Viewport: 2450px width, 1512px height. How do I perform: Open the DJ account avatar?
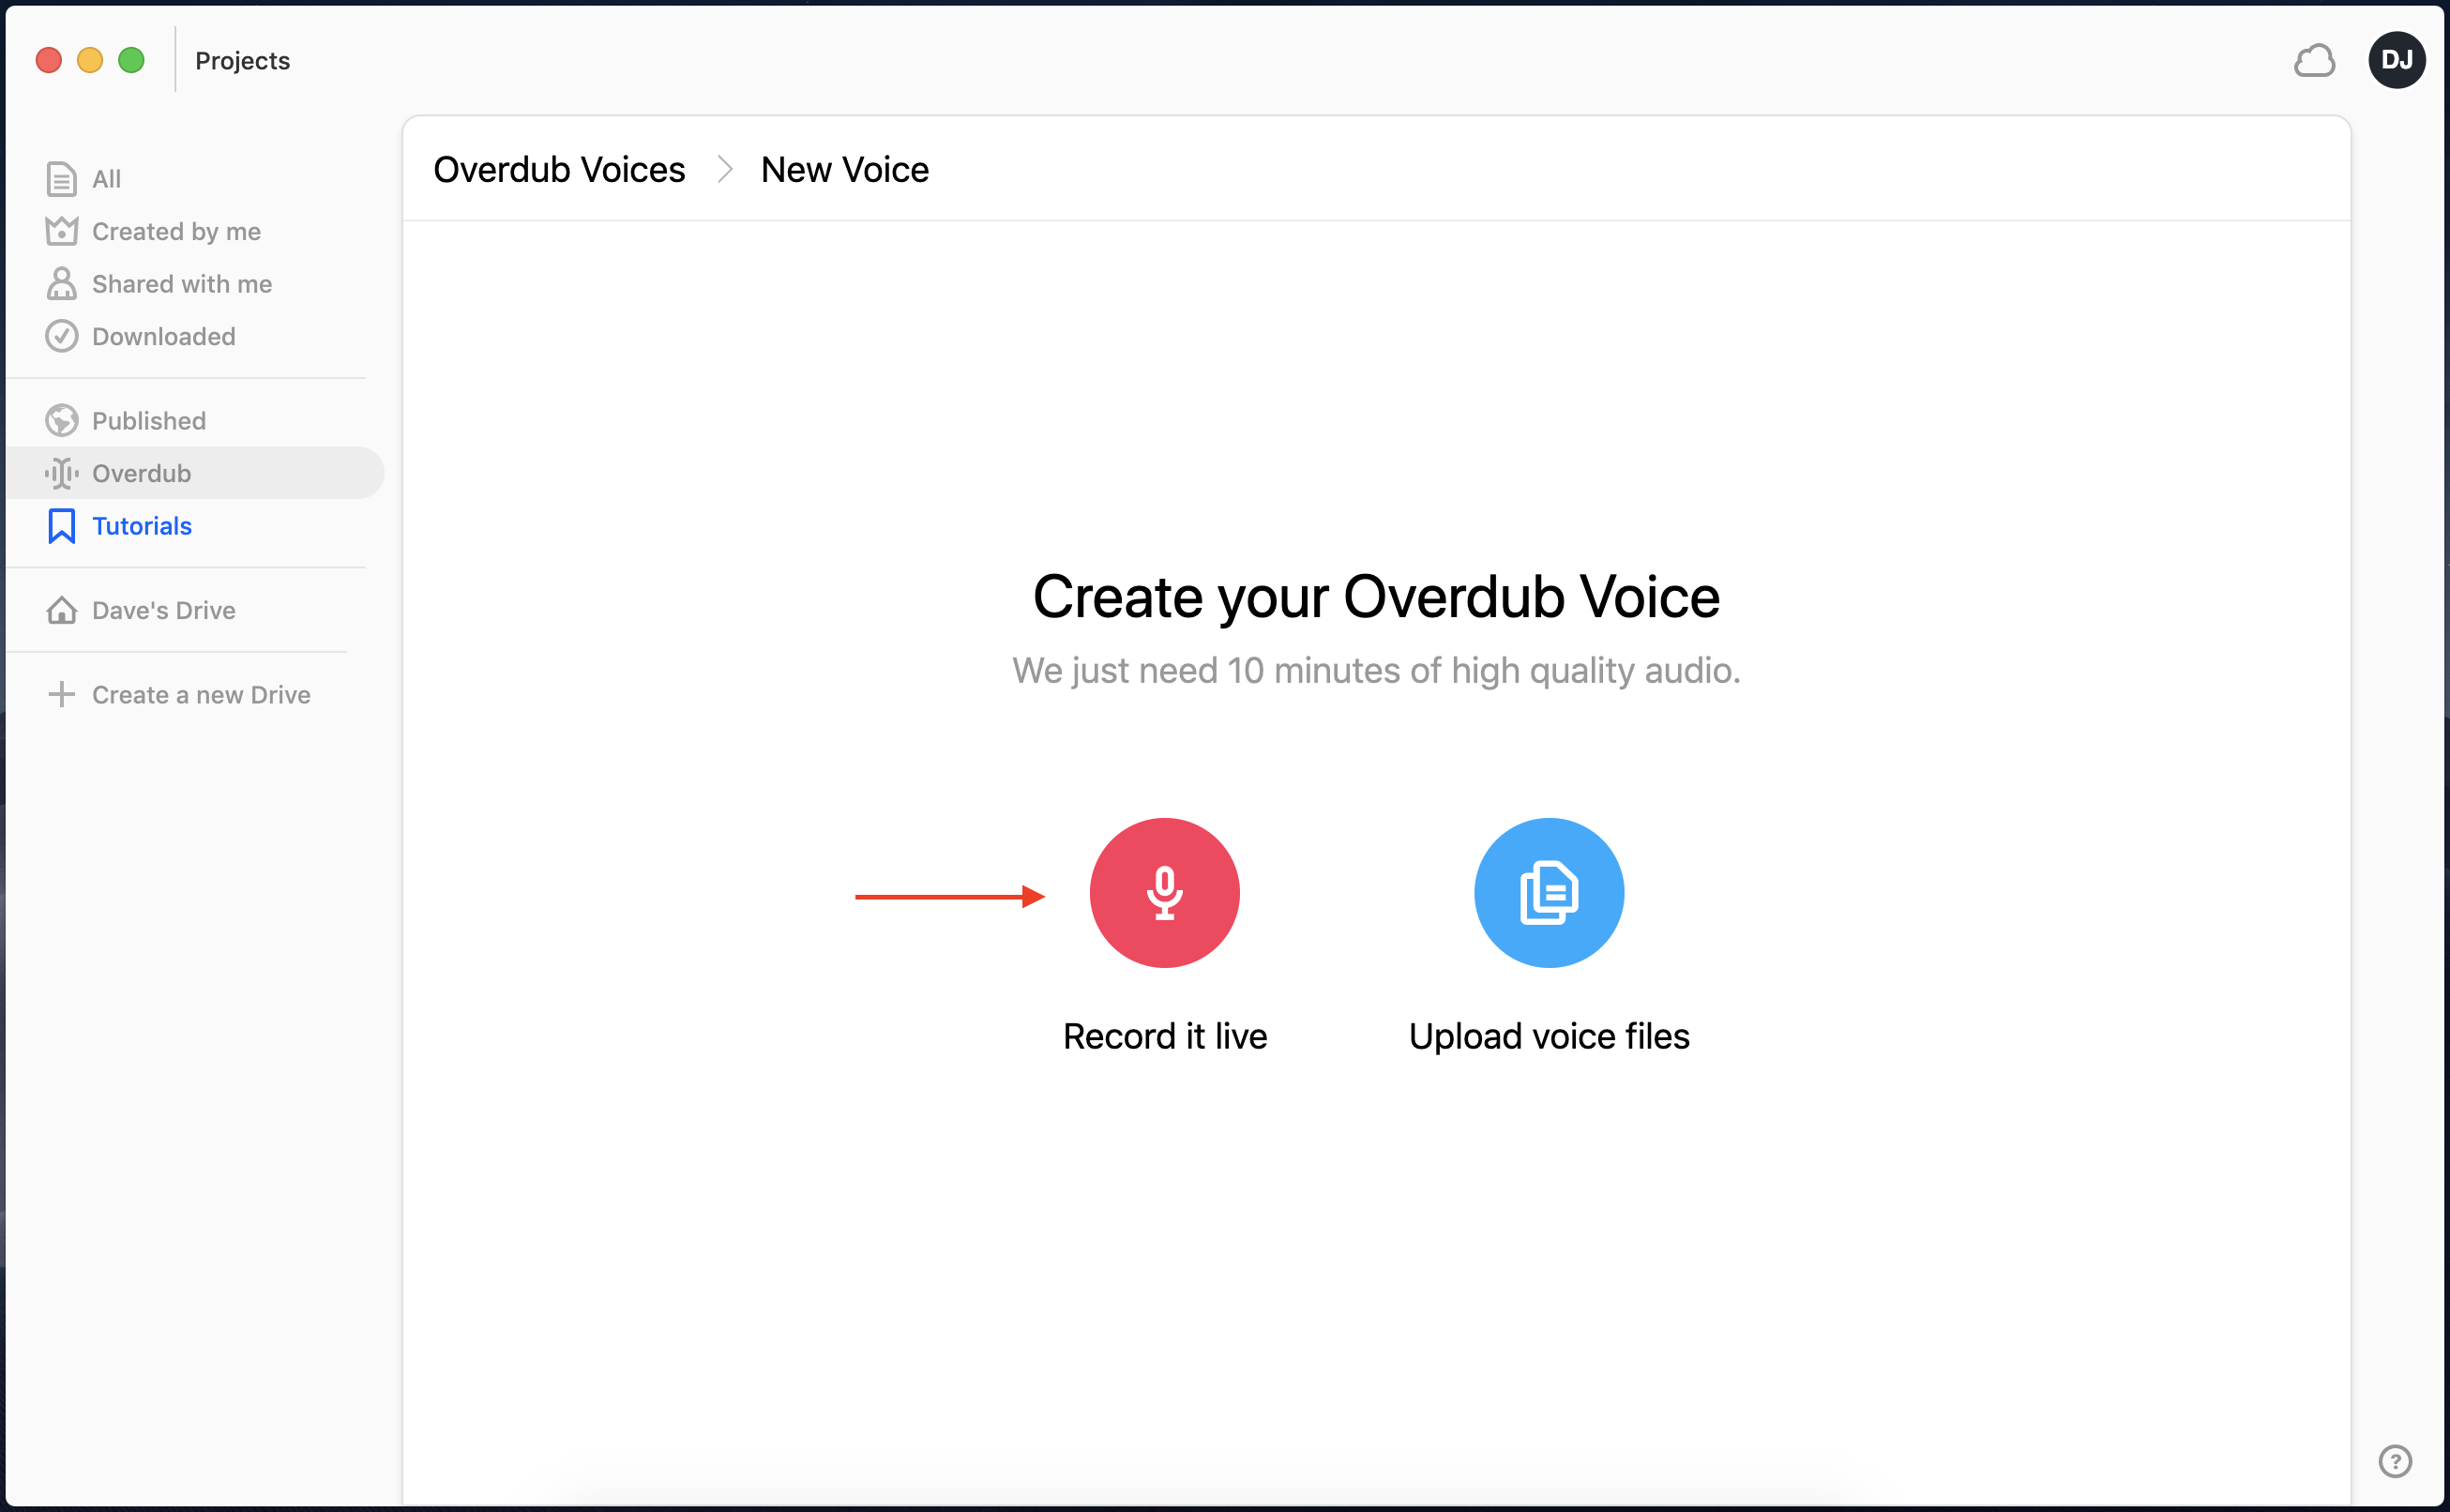pyautogui.click(x=2396, y=60)
